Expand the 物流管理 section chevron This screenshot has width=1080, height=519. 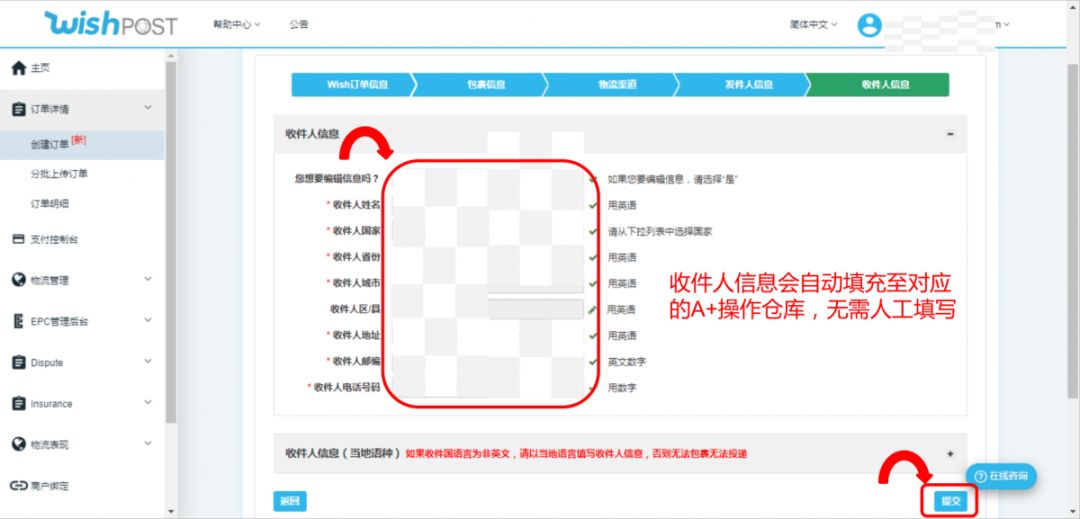coord(147,279)
